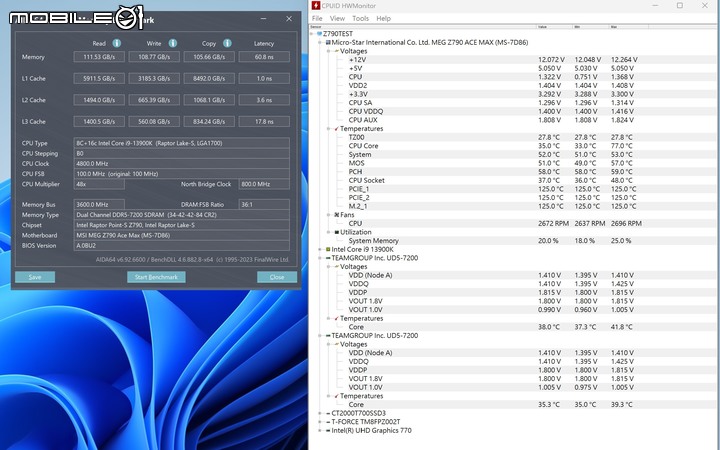
Task: Click the Read info icon in AIDA64
Action: [x=117, y=43]
